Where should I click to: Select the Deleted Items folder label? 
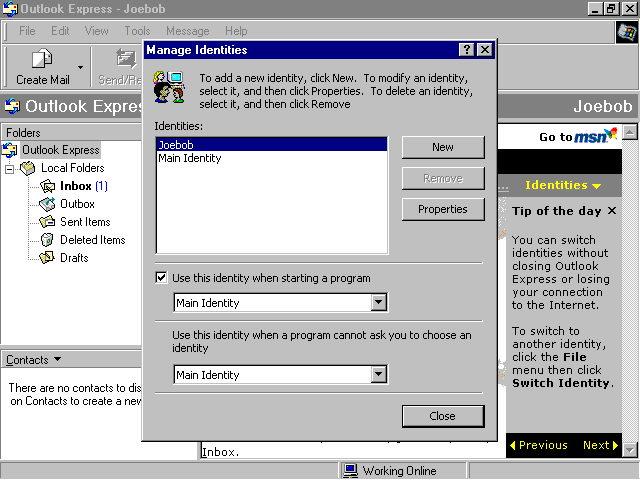coord(93,240)
